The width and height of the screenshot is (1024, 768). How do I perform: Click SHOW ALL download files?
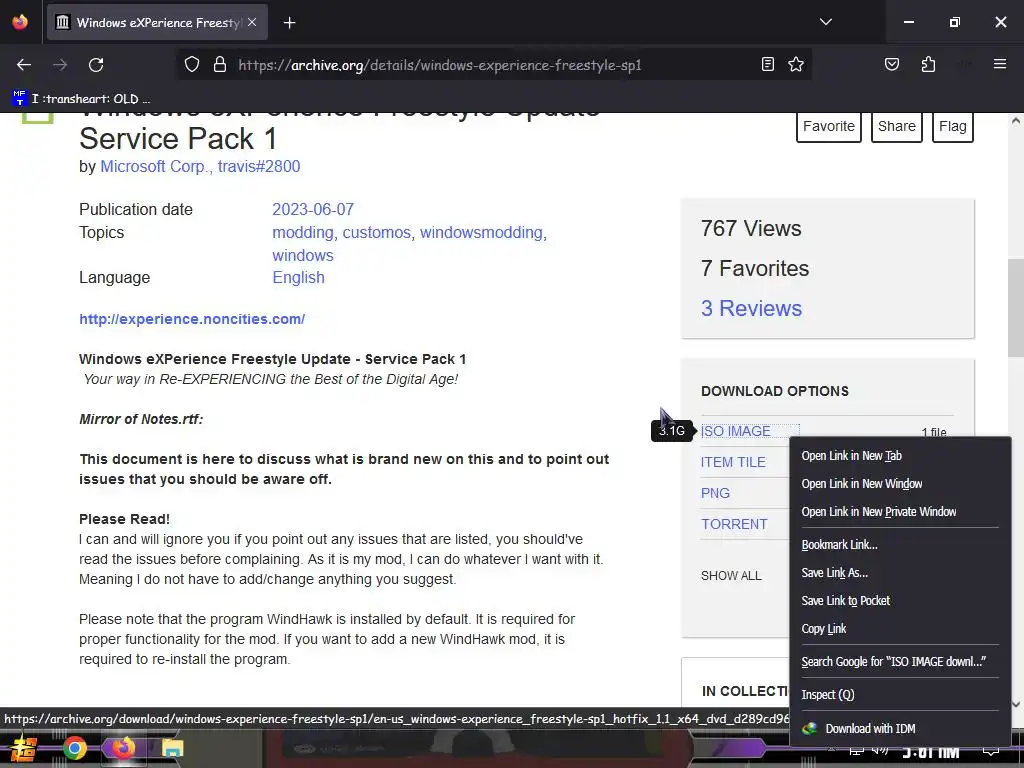(731, 575)
